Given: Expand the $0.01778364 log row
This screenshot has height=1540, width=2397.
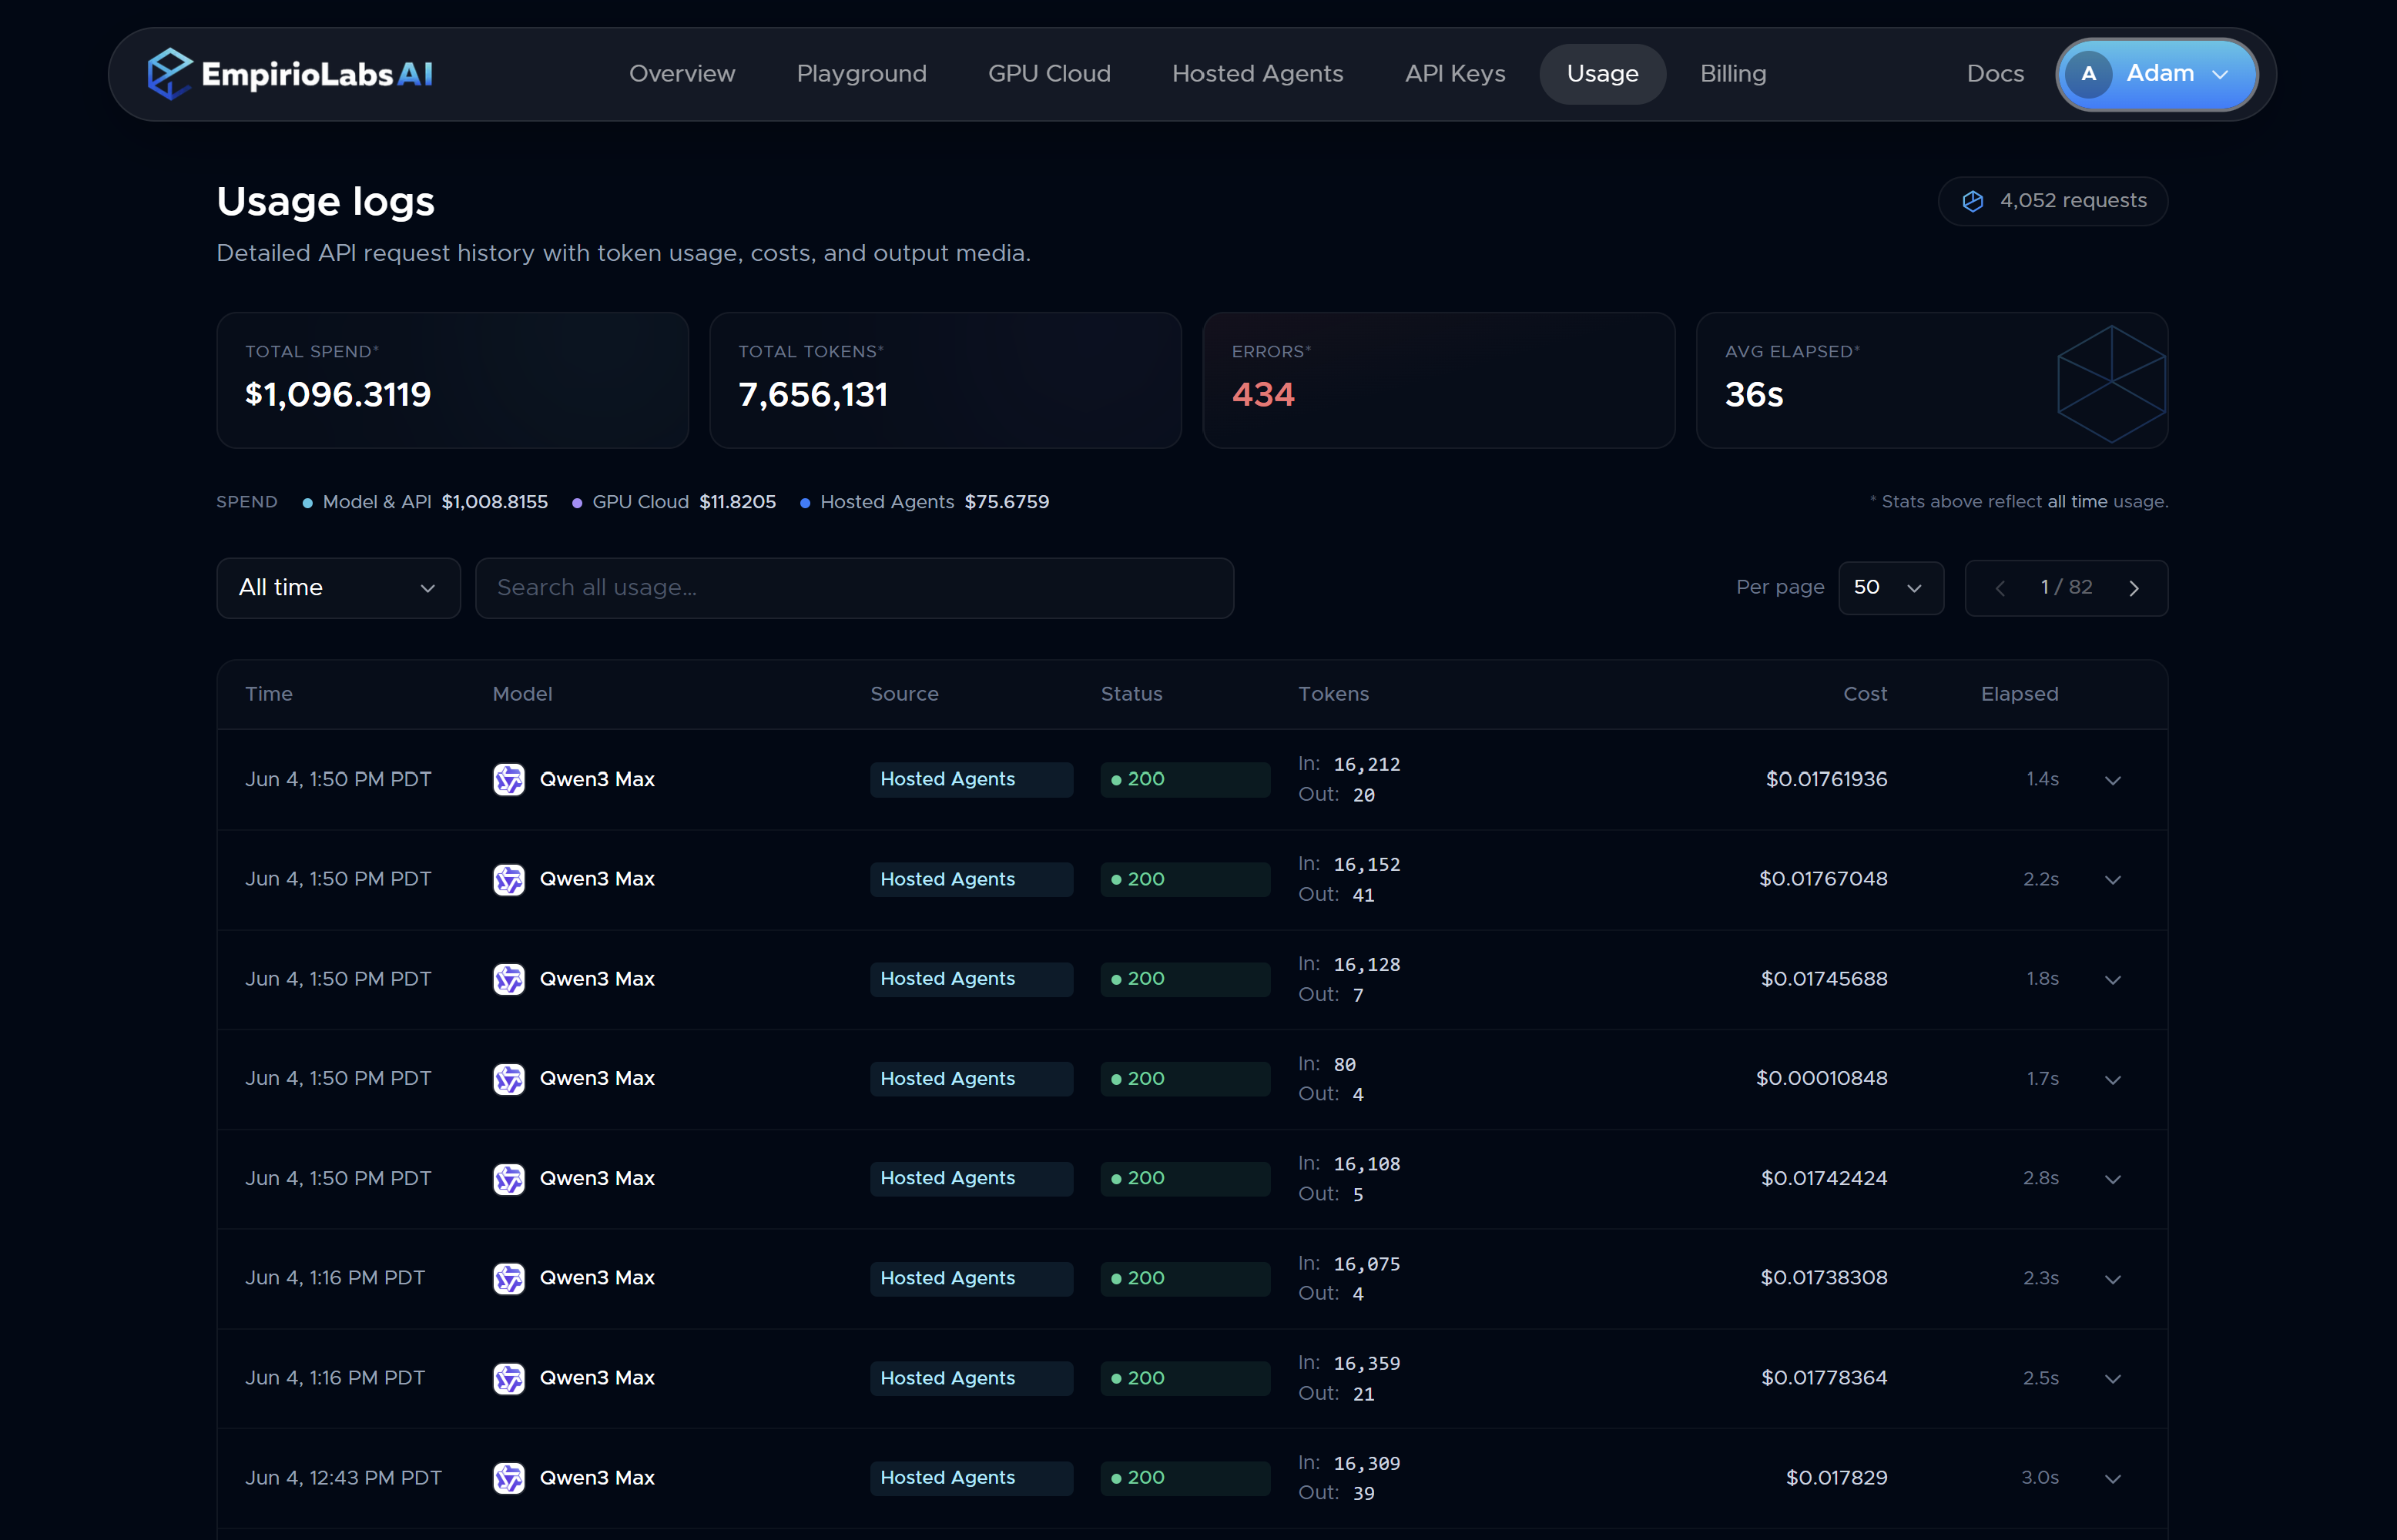Looking at the screenshot, I should tap(2113, 1379).
